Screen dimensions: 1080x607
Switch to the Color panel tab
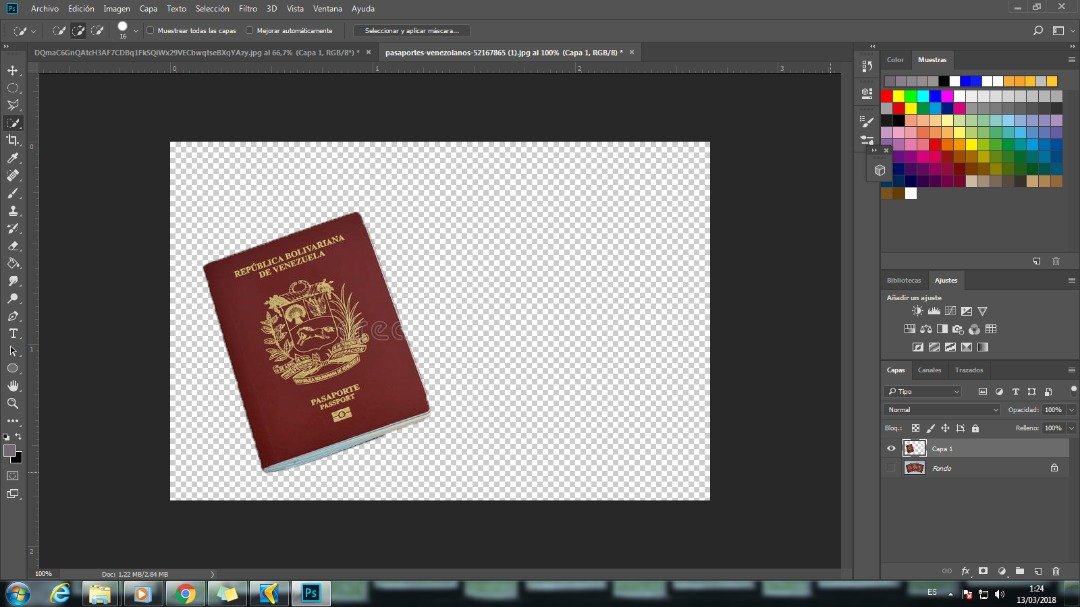(895, 60)
